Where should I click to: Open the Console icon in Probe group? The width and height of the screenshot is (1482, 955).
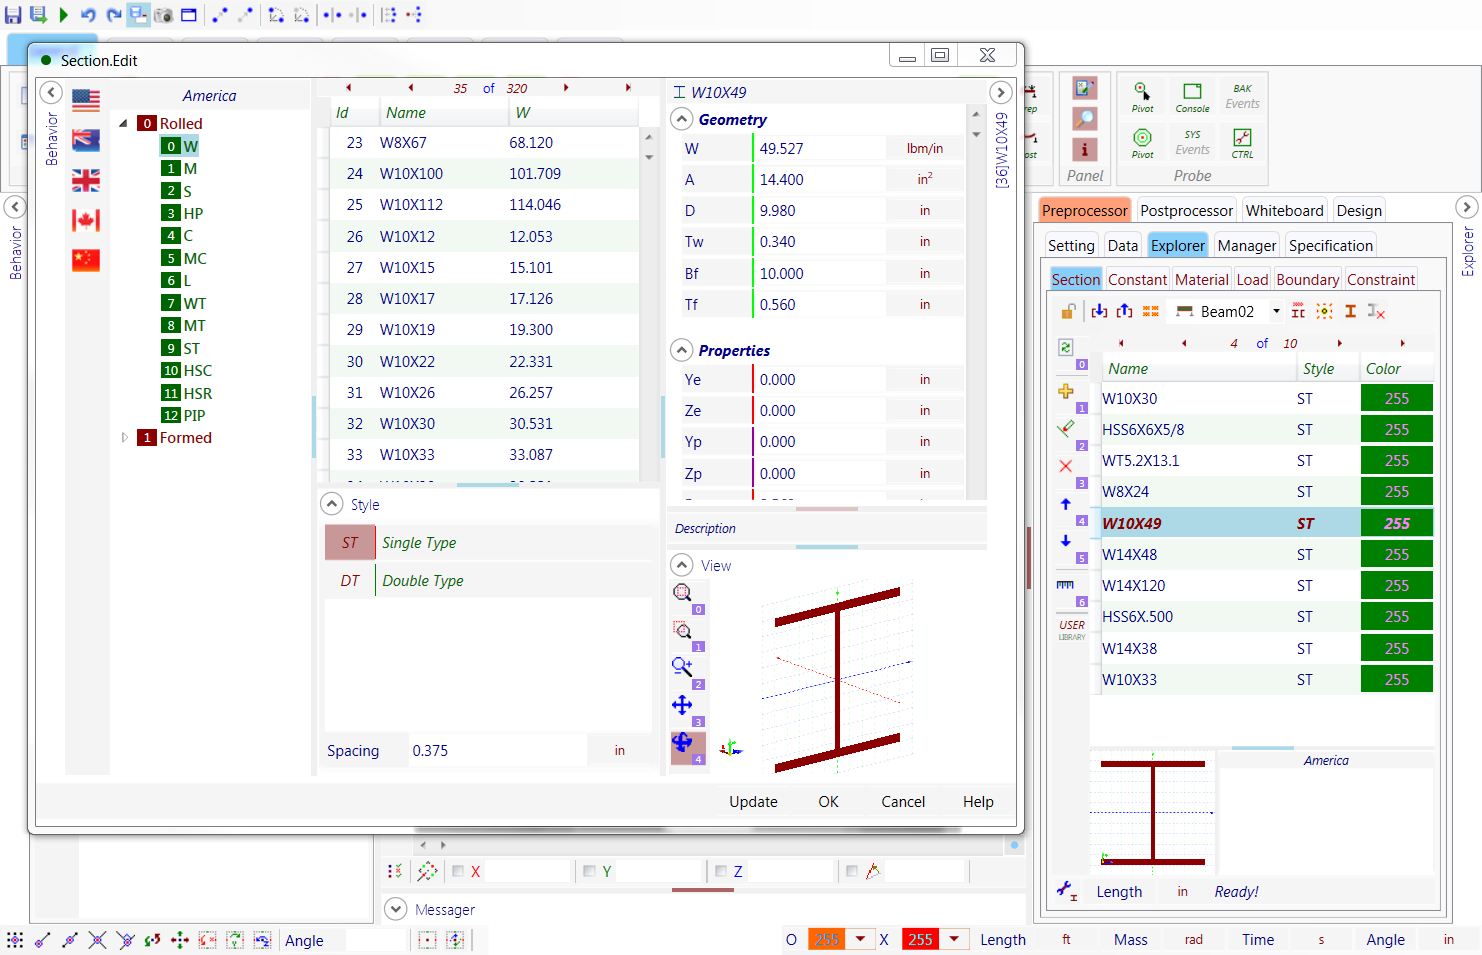click(x=1192, y=96)
